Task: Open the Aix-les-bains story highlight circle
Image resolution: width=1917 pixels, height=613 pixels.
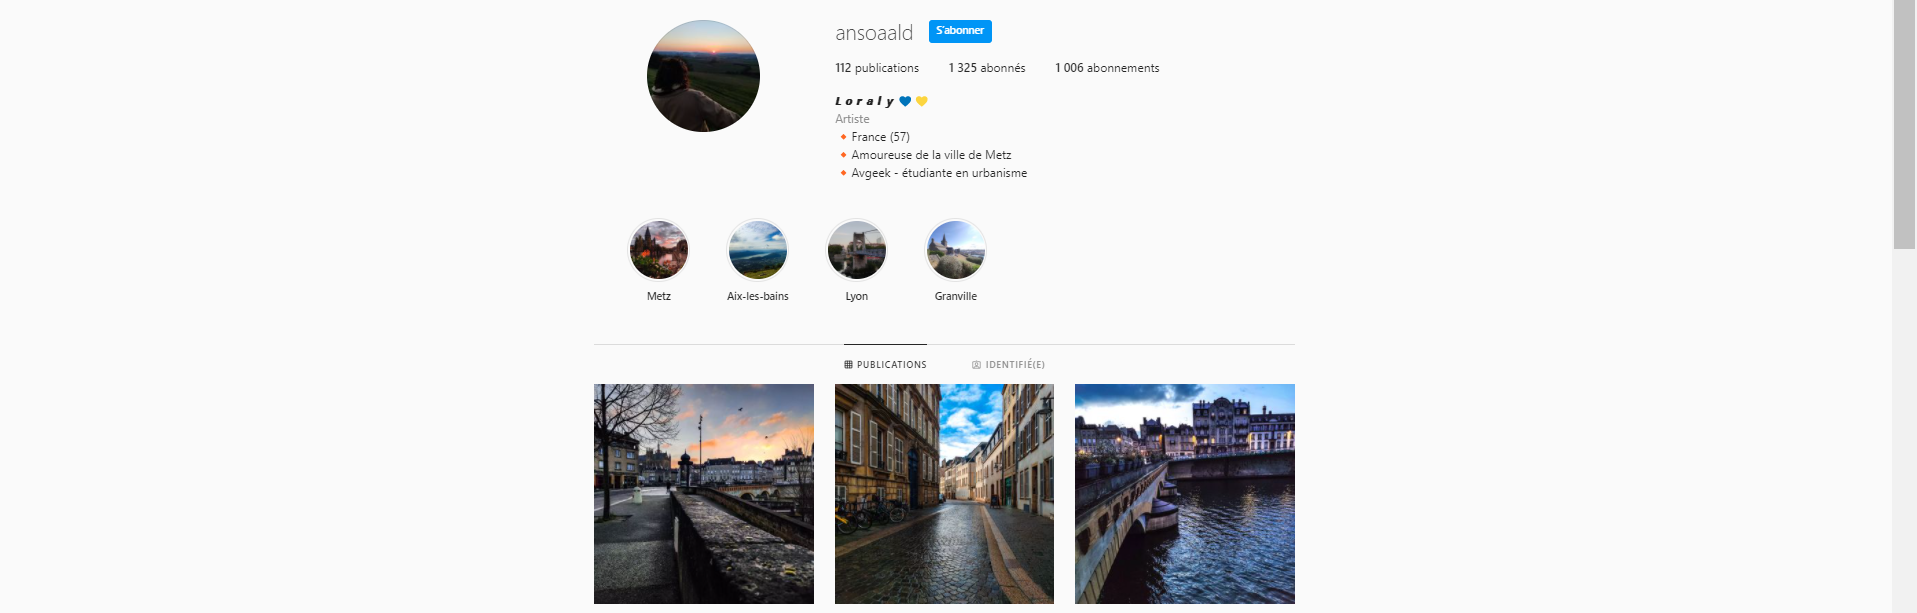Action: pos(758,250)
